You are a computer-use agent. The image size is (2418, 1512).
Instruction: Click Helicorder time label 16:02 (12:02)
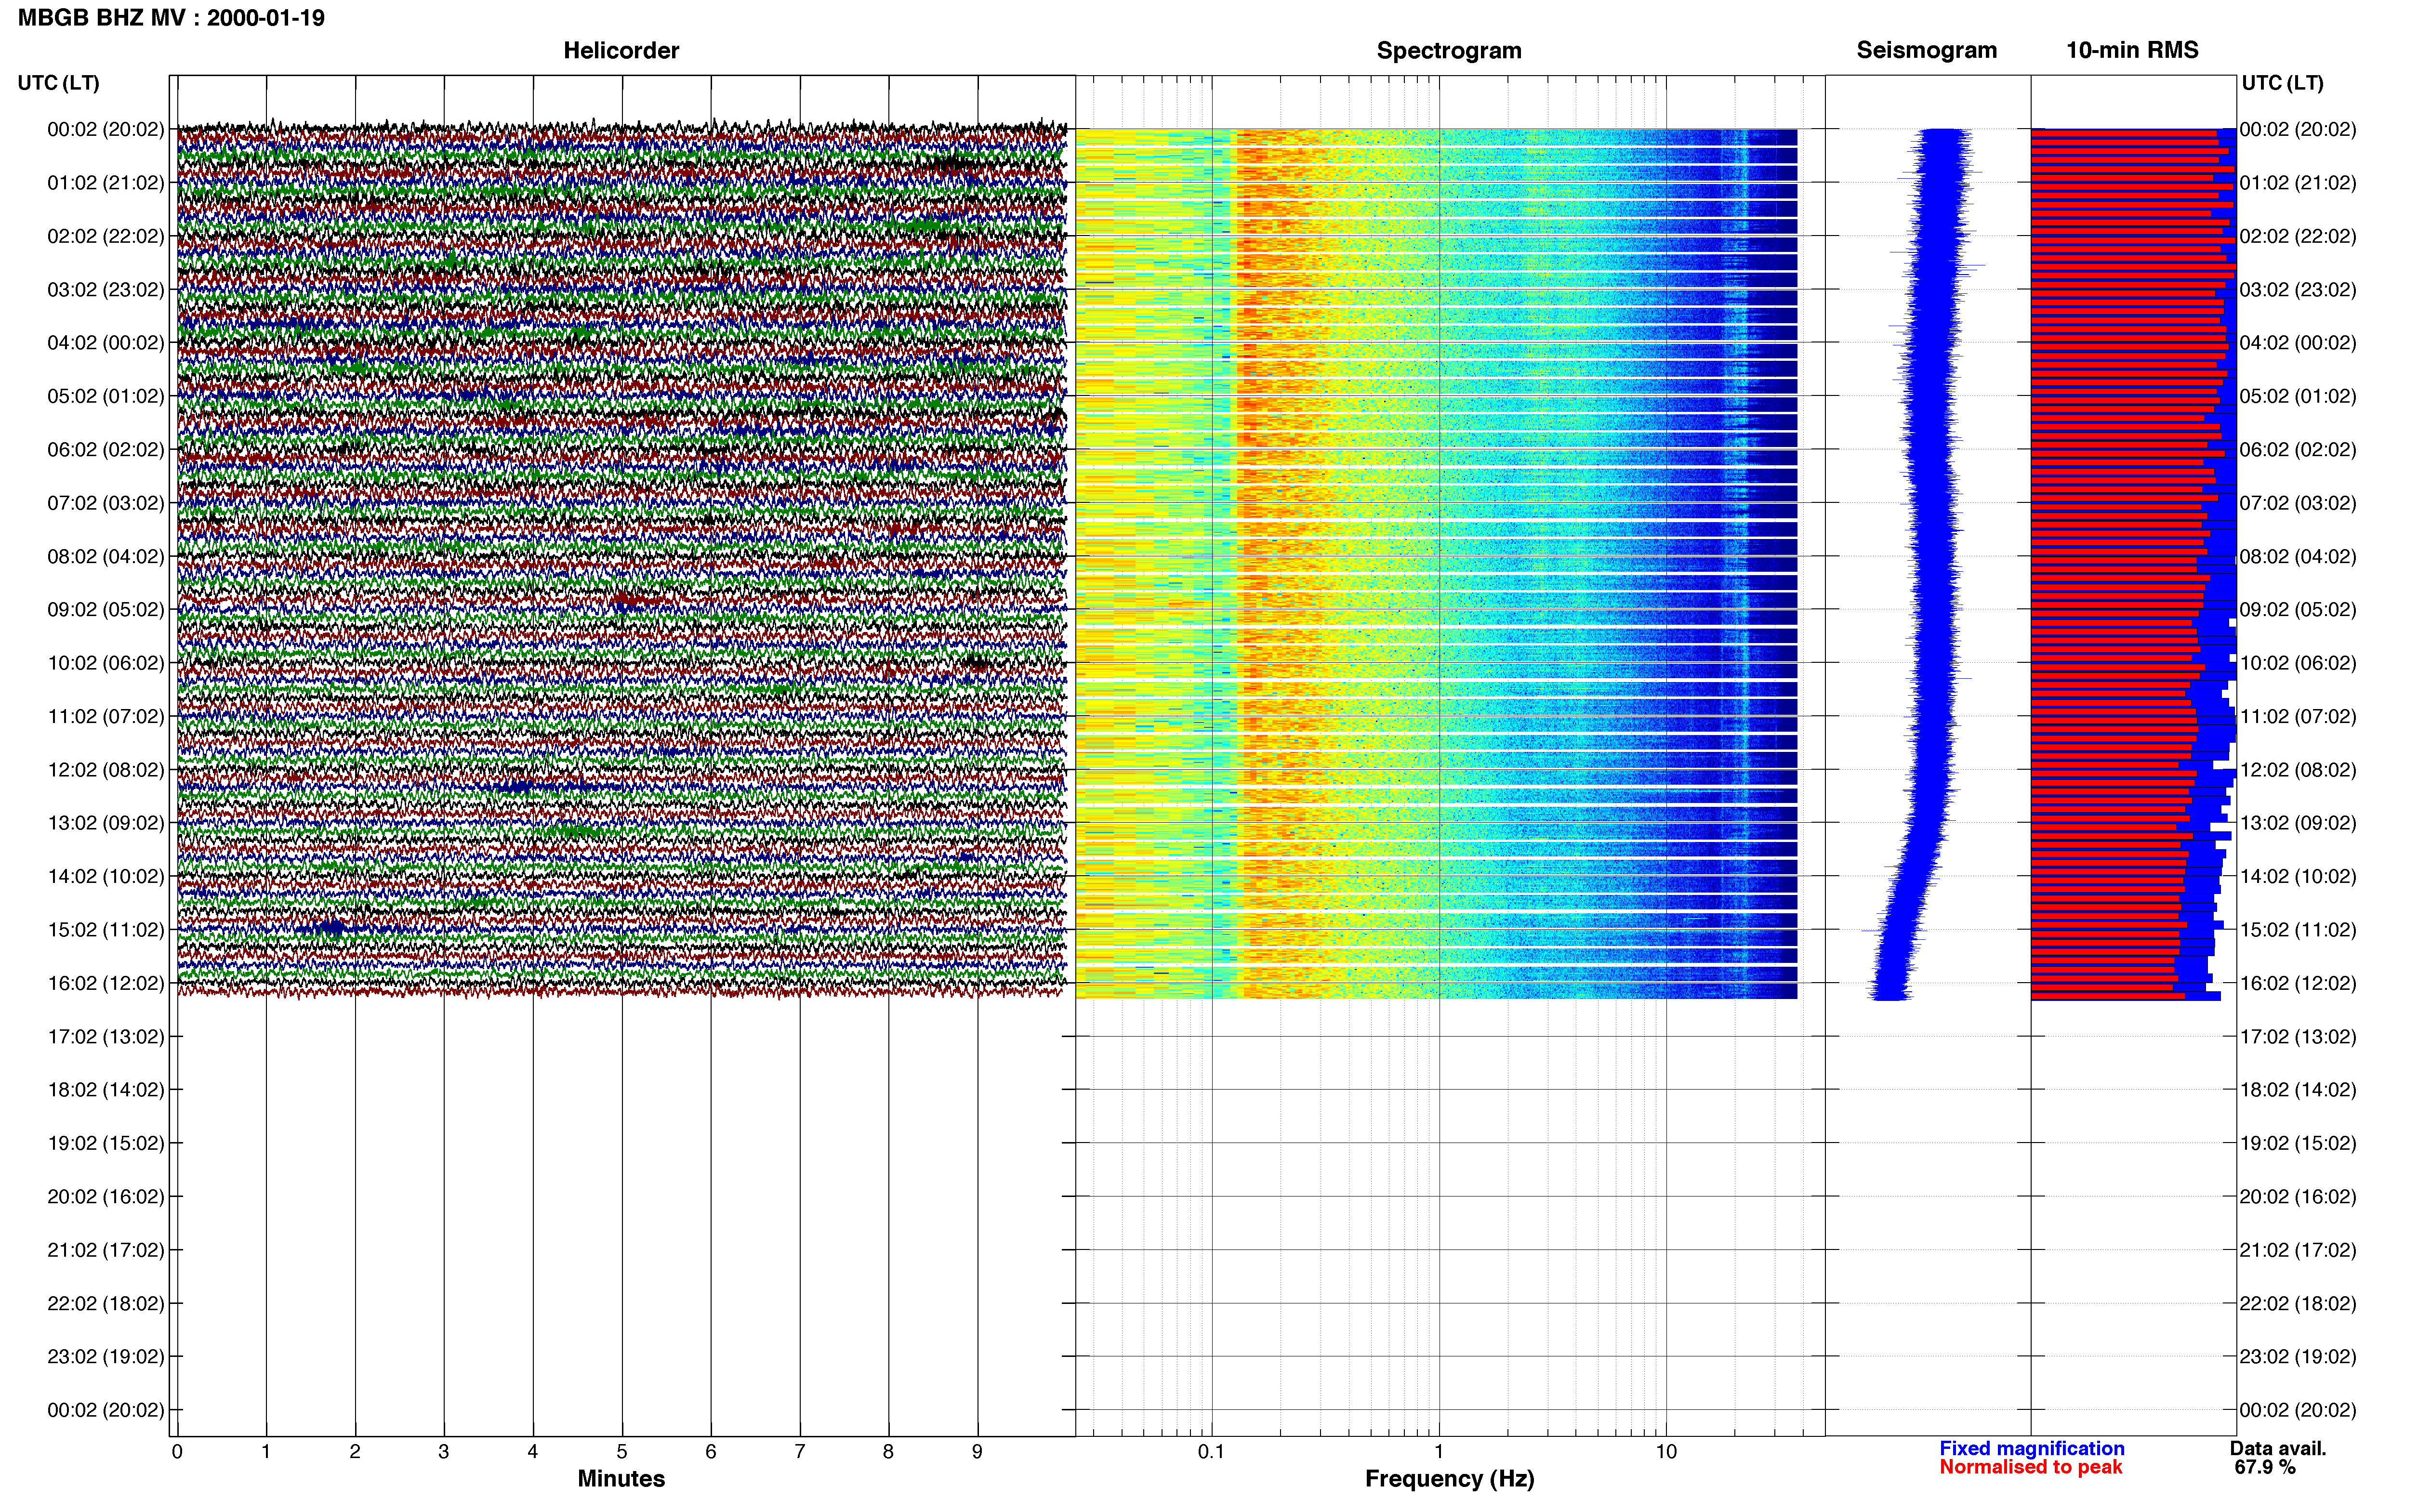tap(106, 983)
